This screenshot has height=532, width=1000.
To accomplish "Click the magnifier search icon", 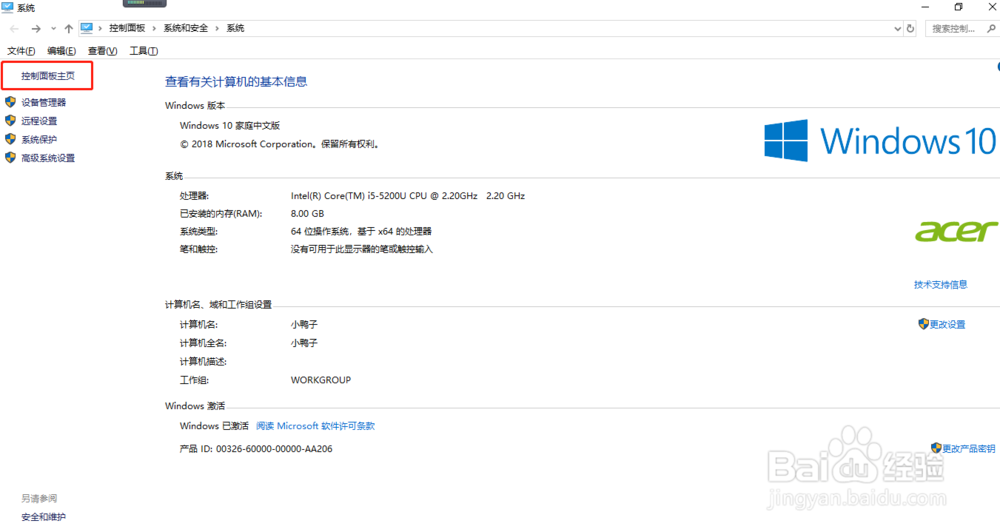I will click(991, 29).
